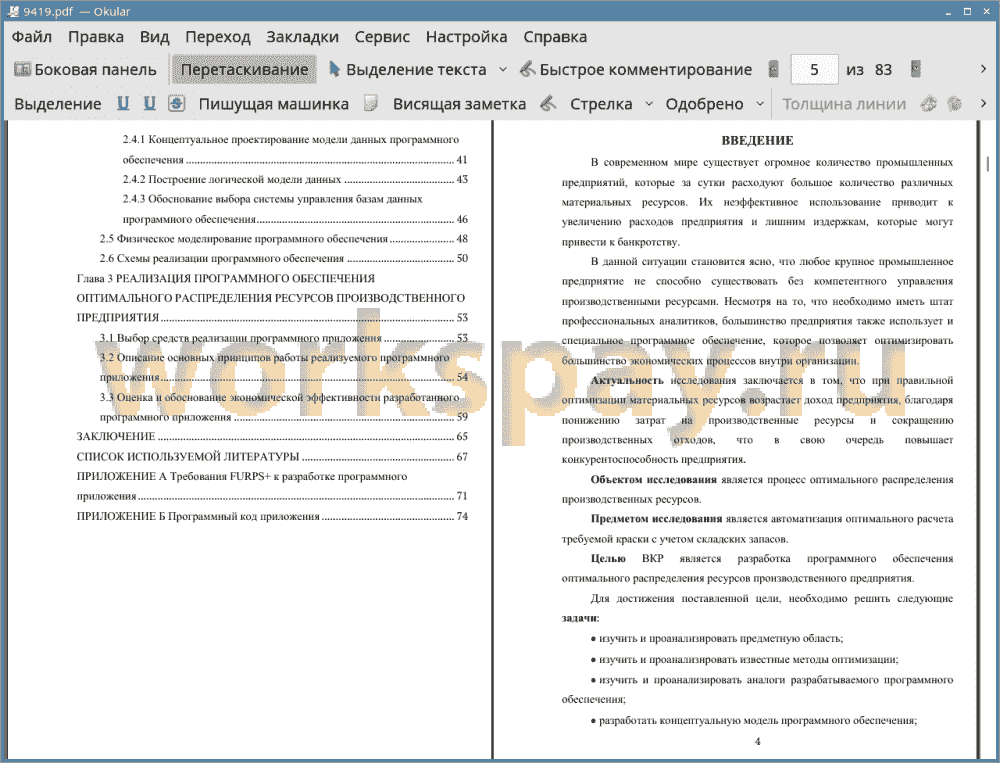This screenshot has width=1000, height=763.
Task: Select the Перетаскивание browse mode
Action: [x=244, y=70]
